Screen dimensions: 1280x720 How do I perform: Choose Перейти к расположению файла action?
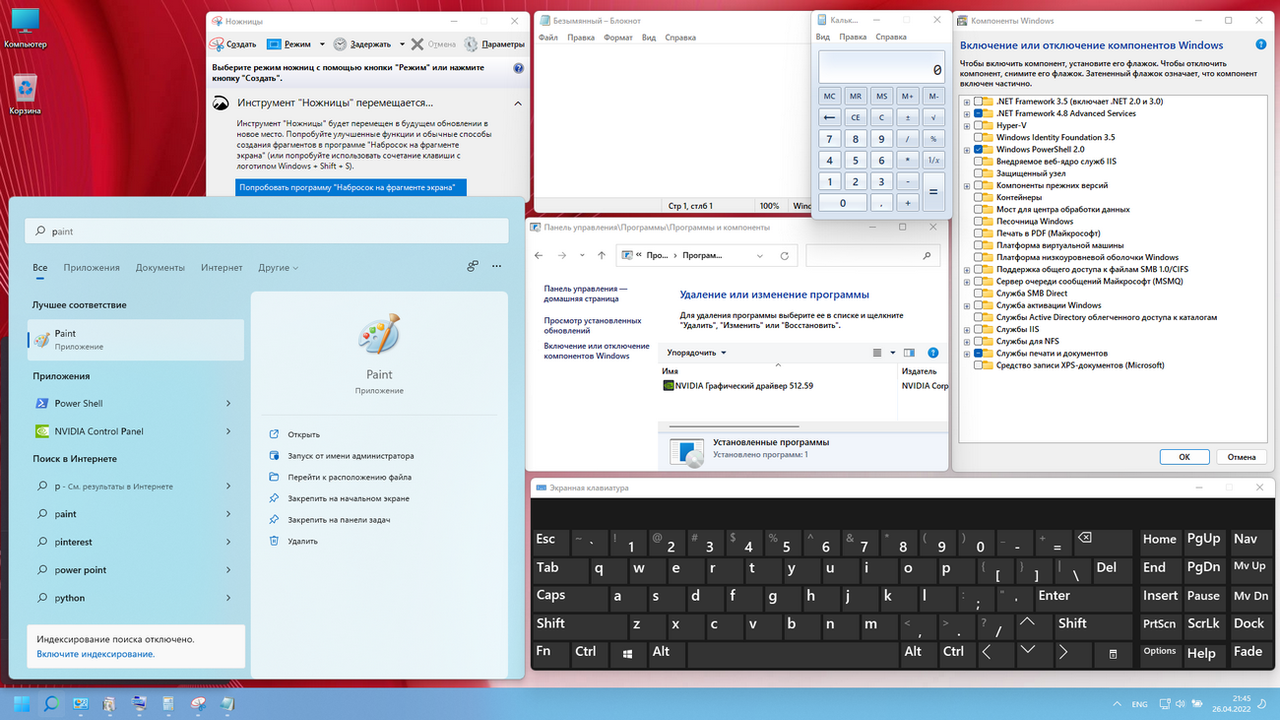click(340, 477)
